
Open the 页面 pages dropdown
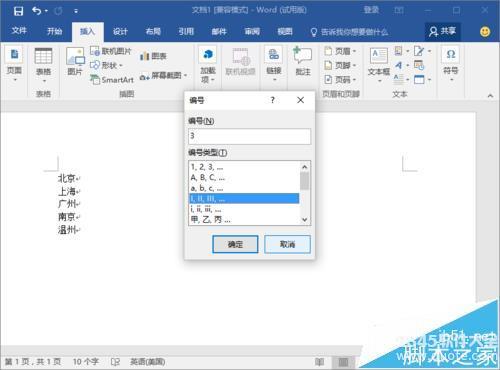[14, 65]
